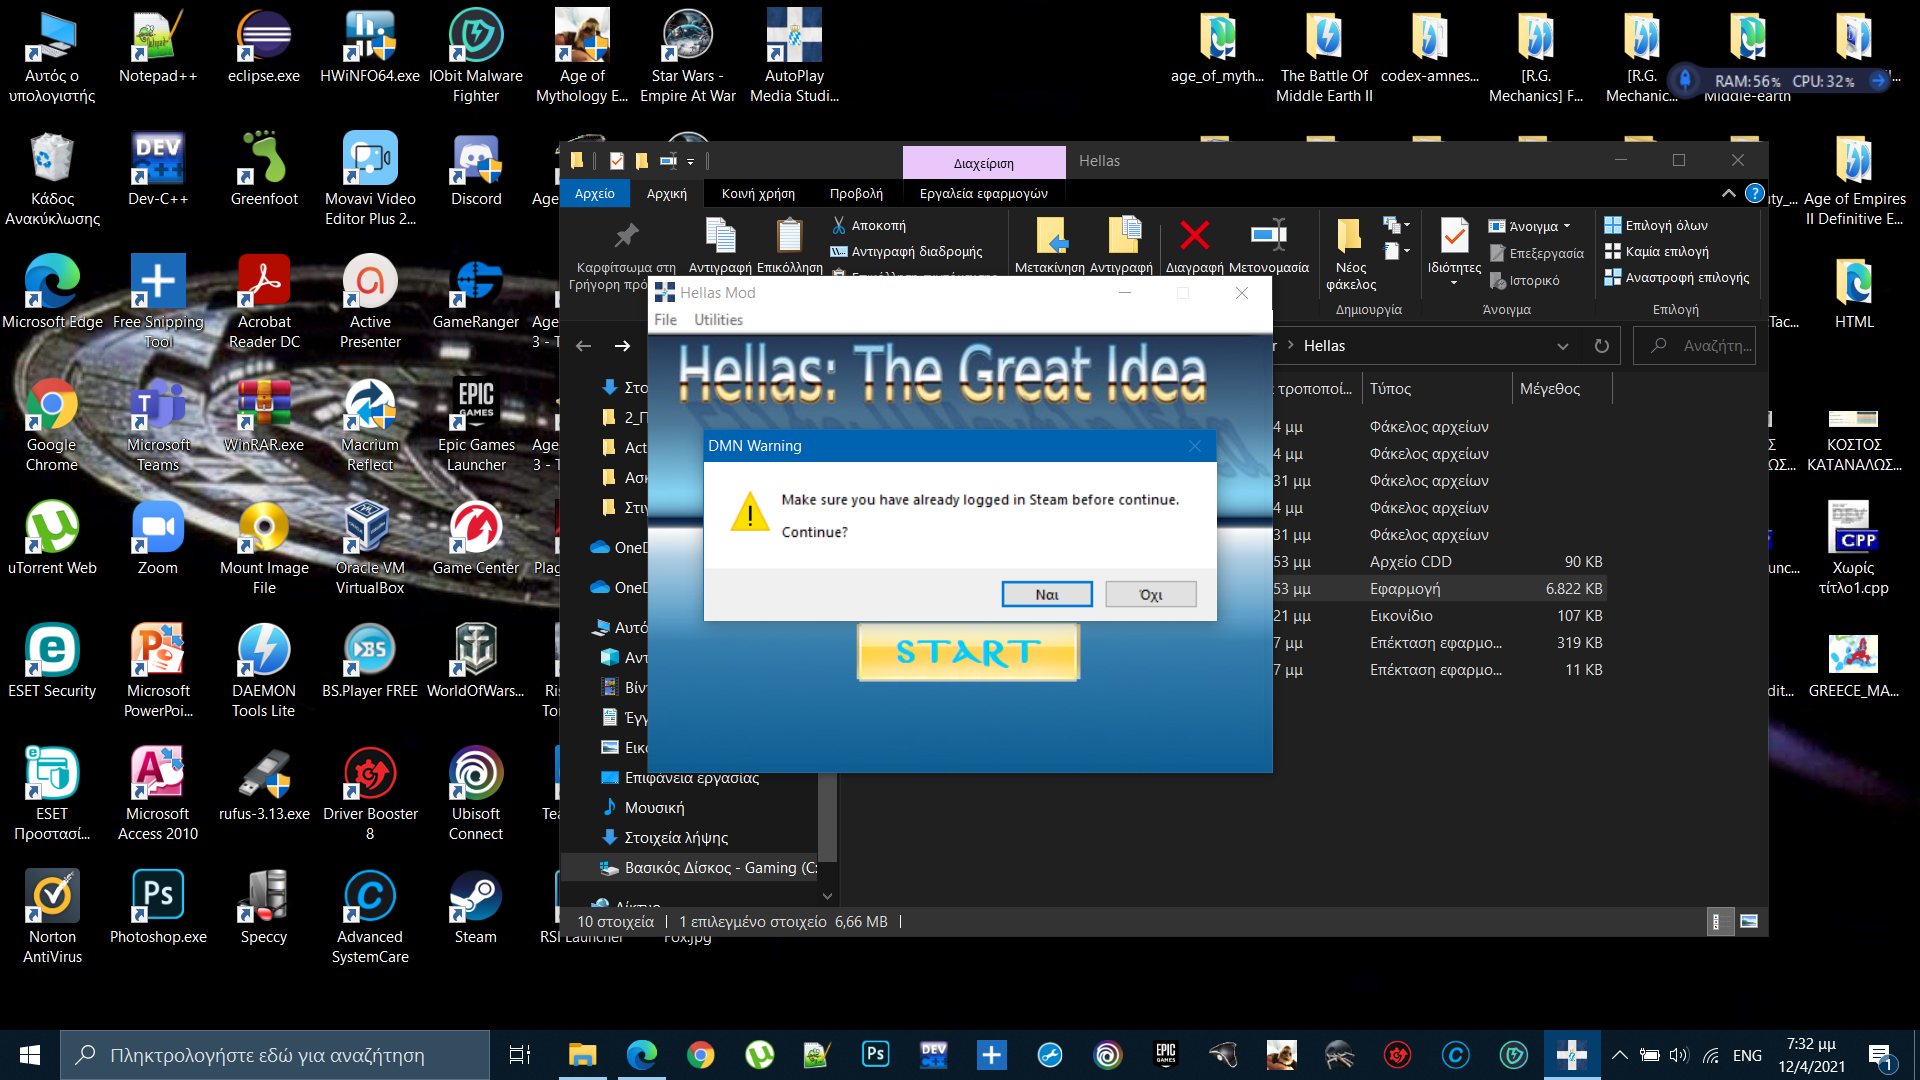Switch to large icons view toggle
1920x1080 pixels.
pos(1749,922)
